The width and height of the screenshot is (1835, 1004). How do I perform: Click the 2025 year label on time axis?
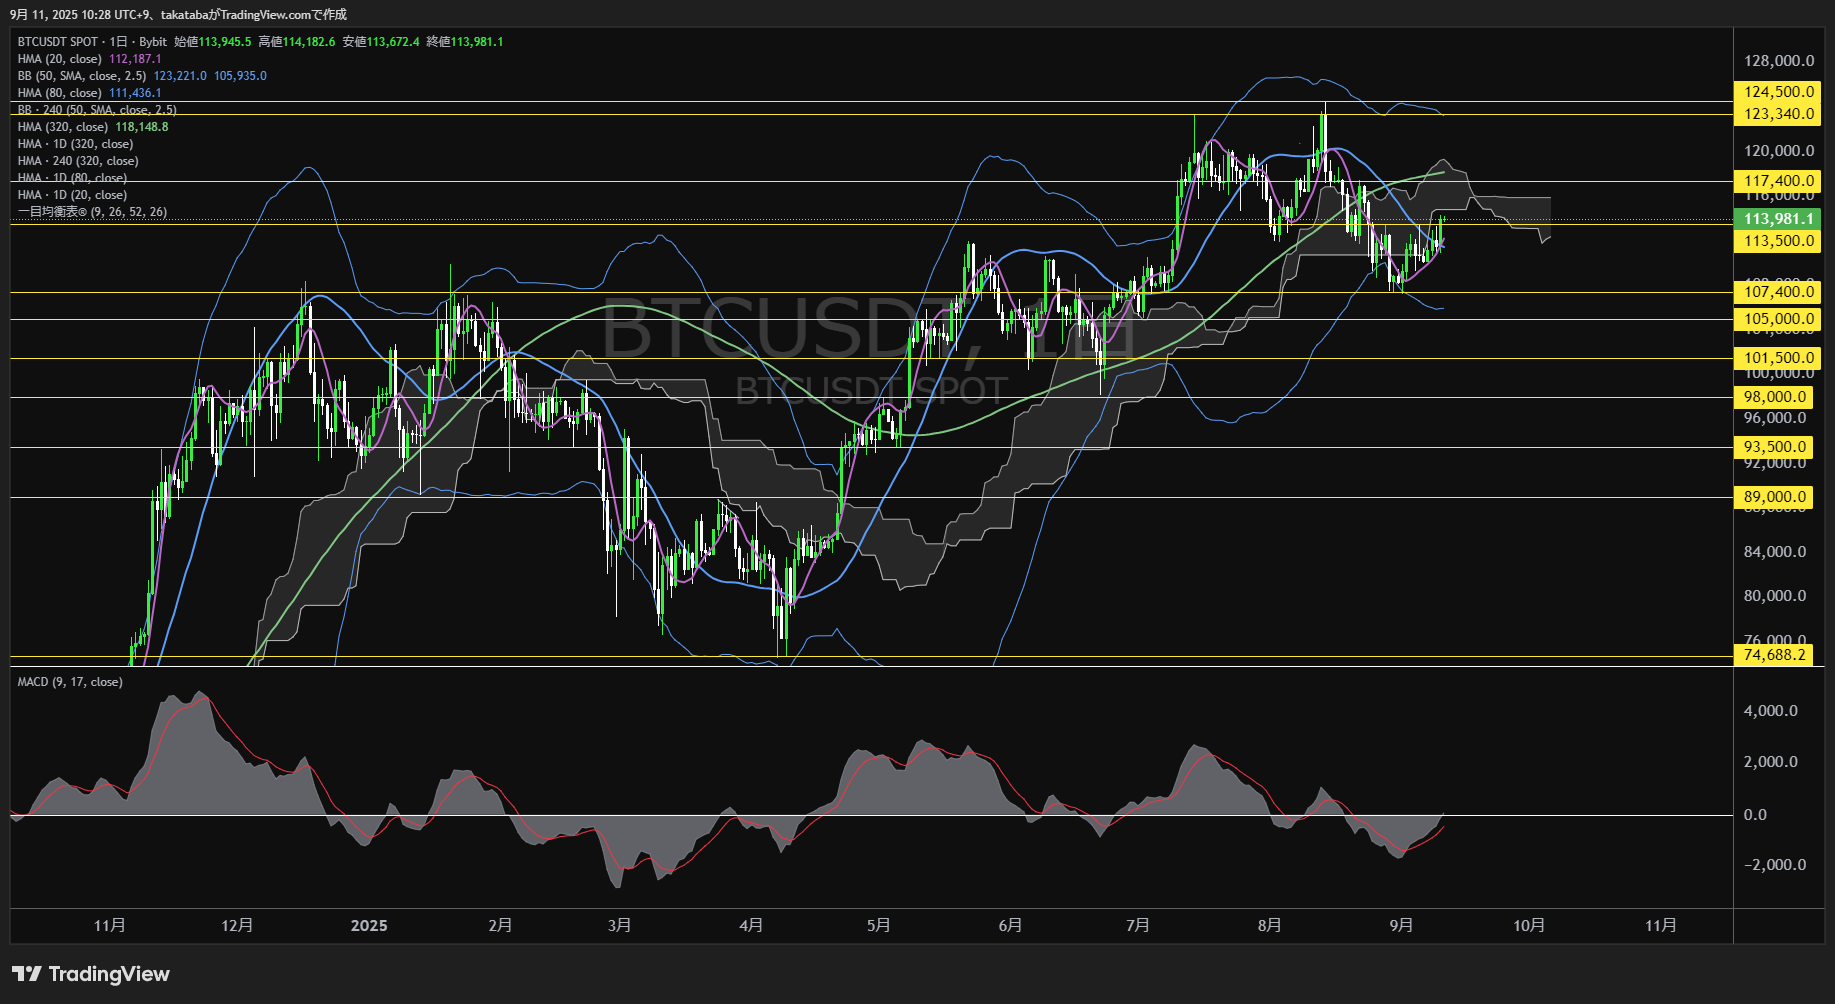(x=369, y=925)
